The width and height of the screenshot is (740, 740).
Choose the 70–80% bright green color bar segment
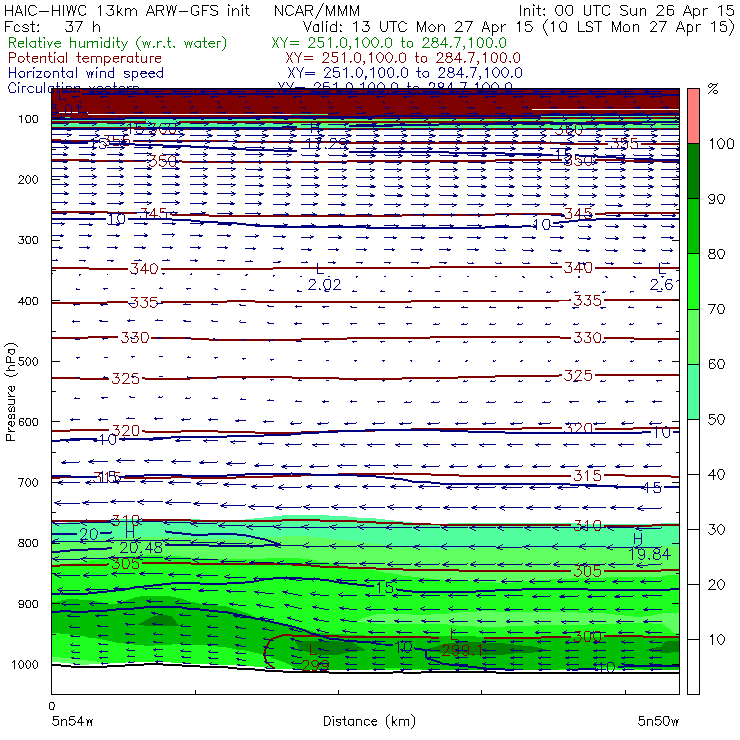pos(693,281)
